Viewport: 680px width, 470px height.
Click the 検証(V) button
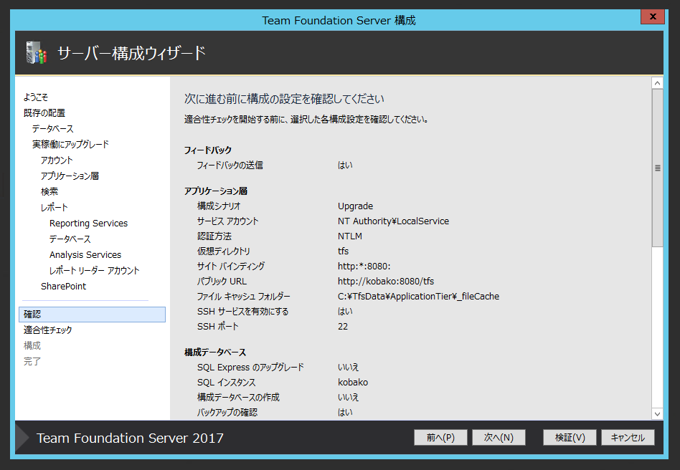click(570, 437)
